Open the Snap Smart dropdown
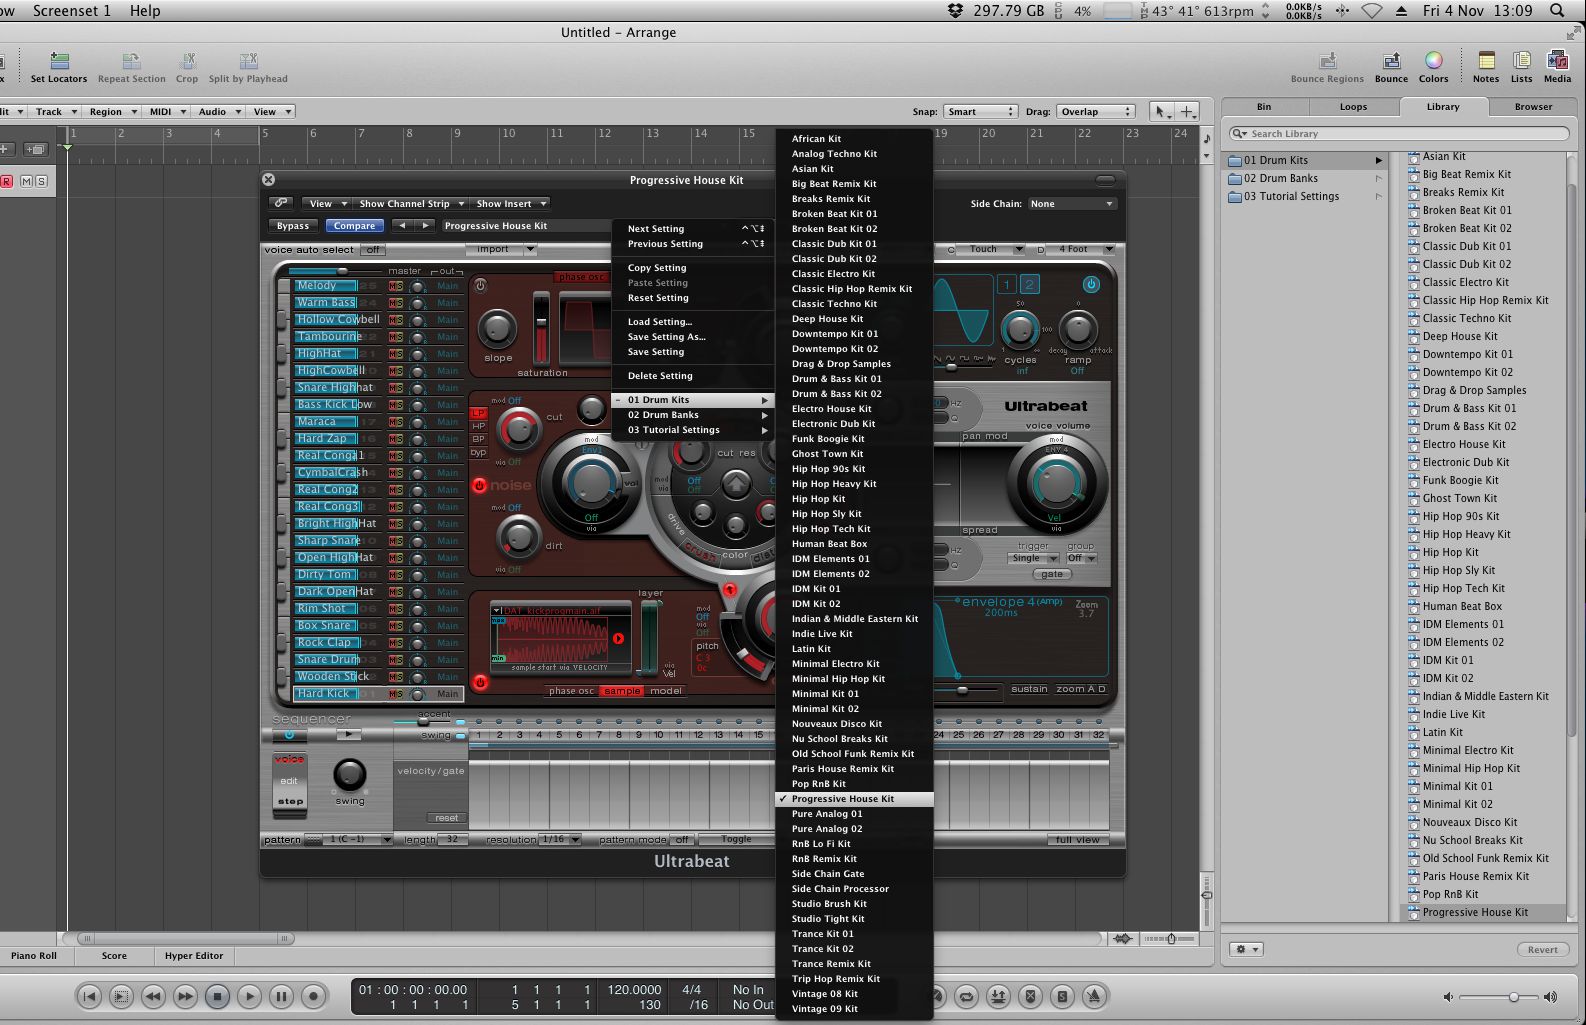 [979, 112]
